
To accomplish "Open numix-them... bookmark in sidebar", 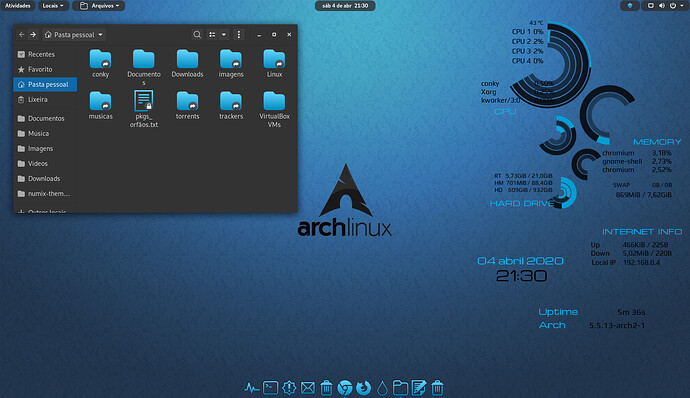I will (45, 193).
